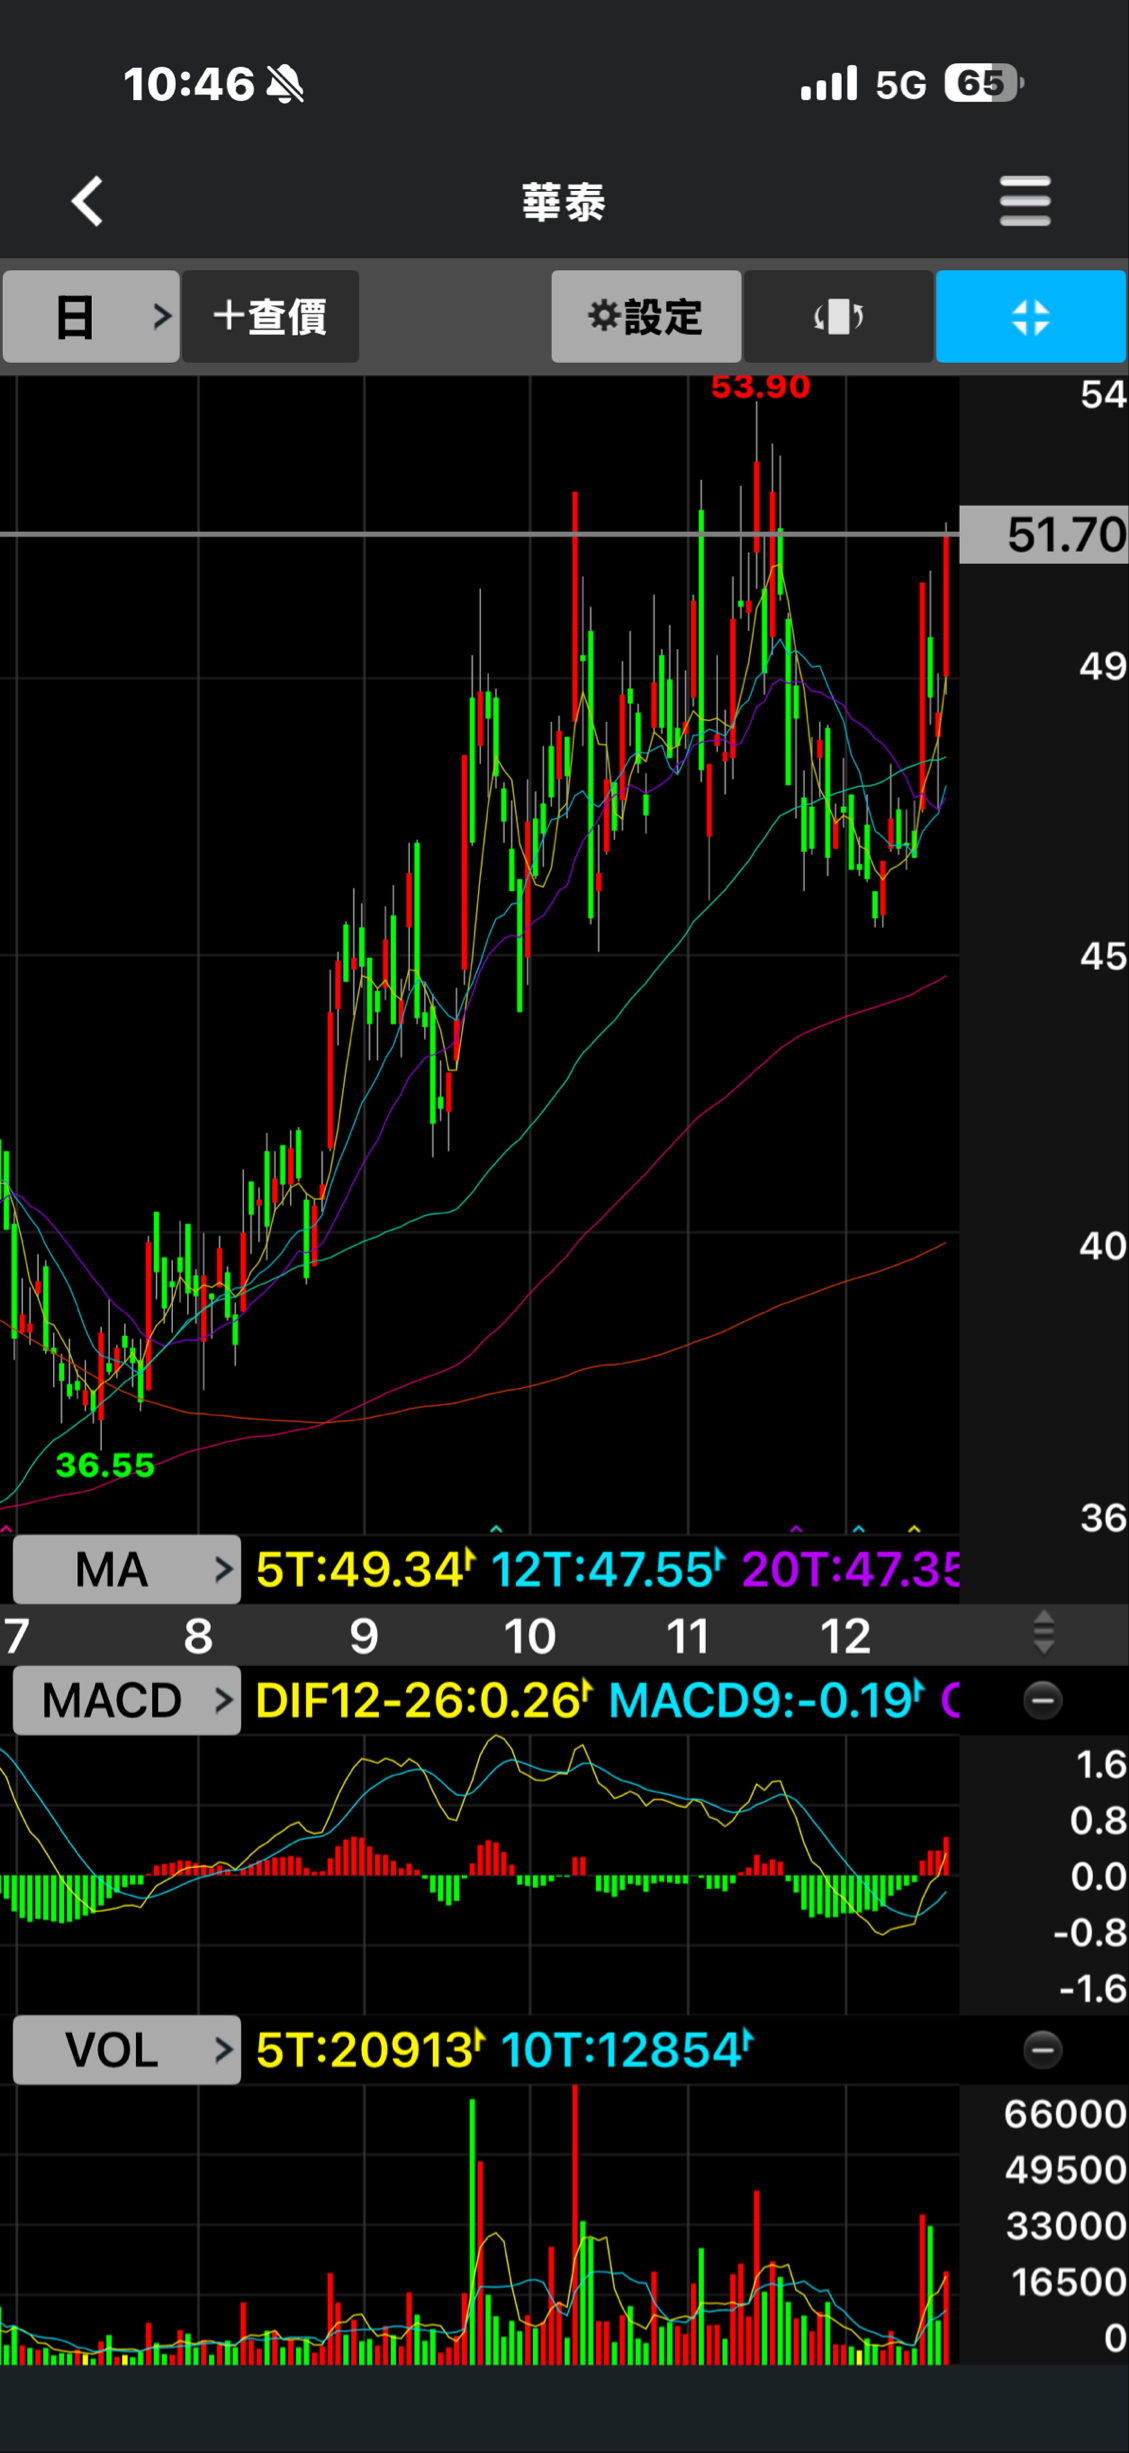Open the hamburger menu

click(x=1025, y=201)
